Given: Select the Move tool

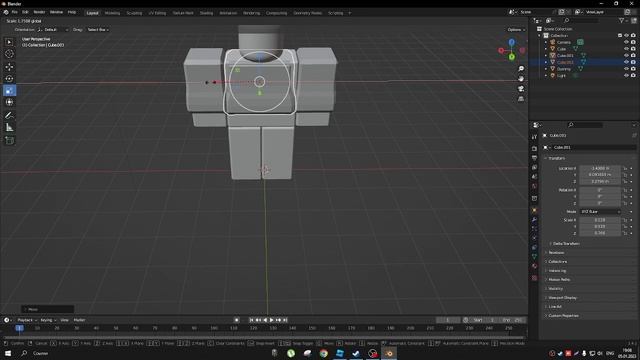Looking at the screenshot, I should (x=9, y=67).
